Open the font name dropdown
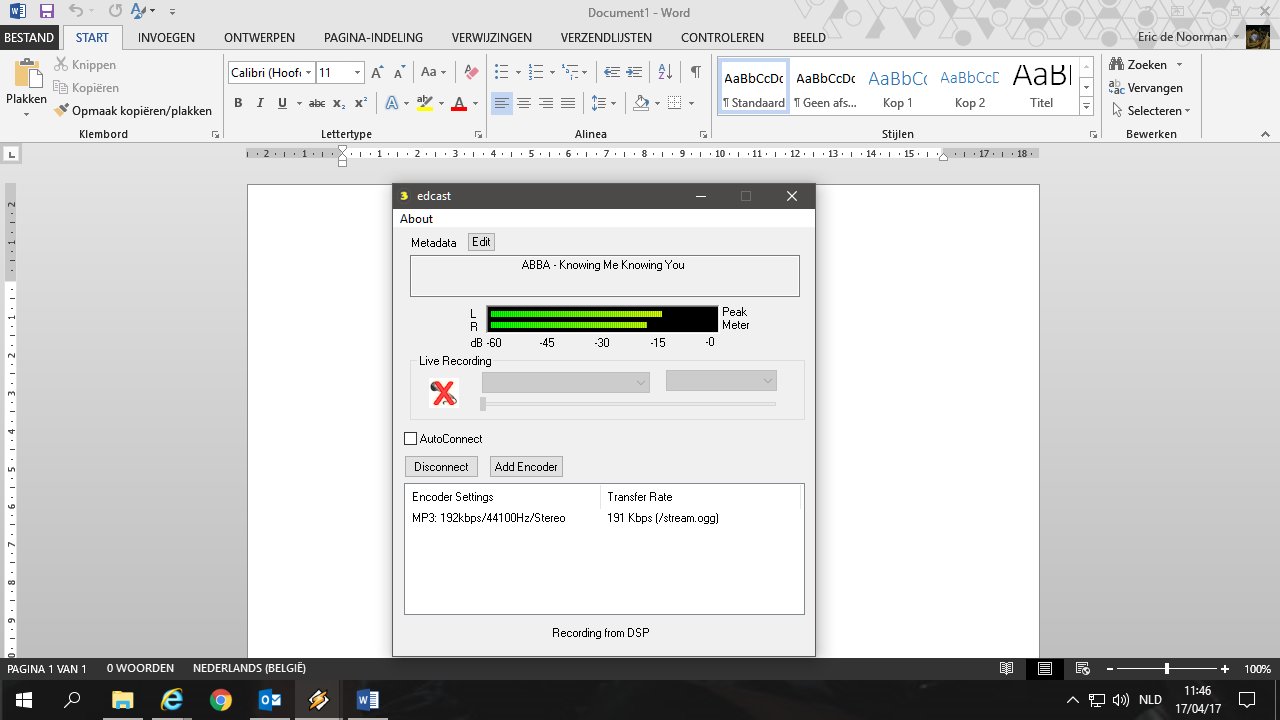This screenshot has height=720, width=1280. (309, 72)
